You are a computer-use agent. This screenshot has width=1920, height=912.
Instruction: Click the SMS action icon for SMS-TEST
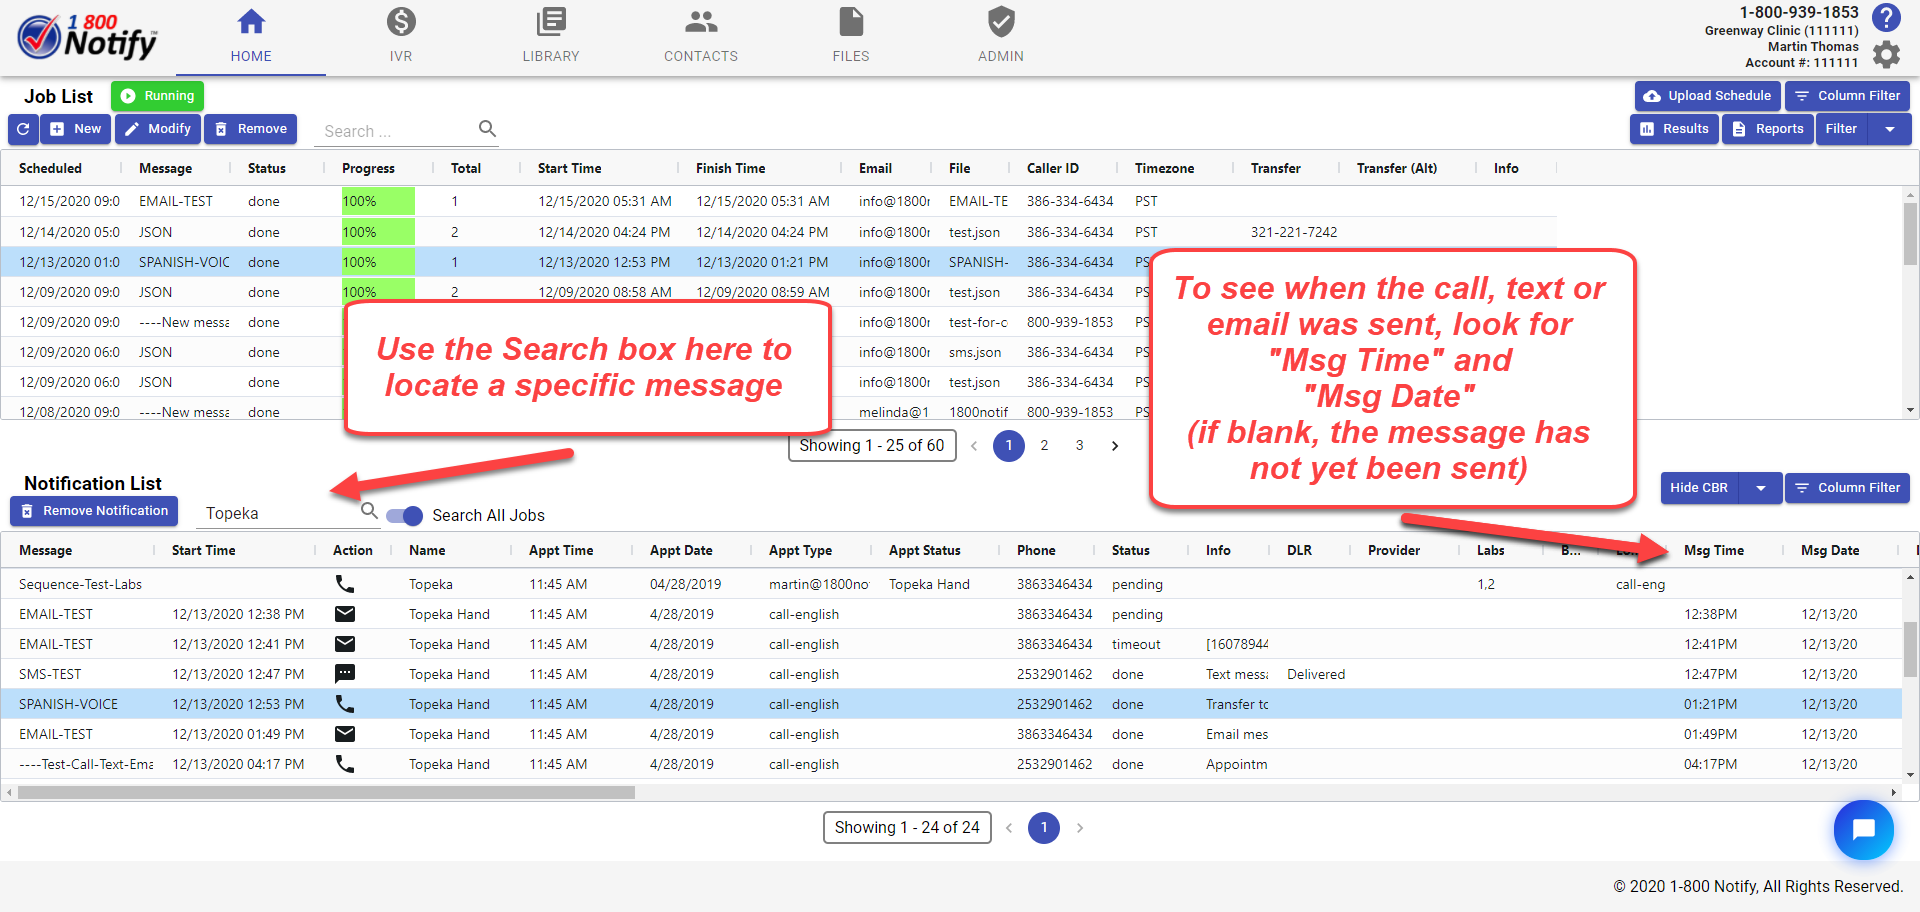pos(345,674)
